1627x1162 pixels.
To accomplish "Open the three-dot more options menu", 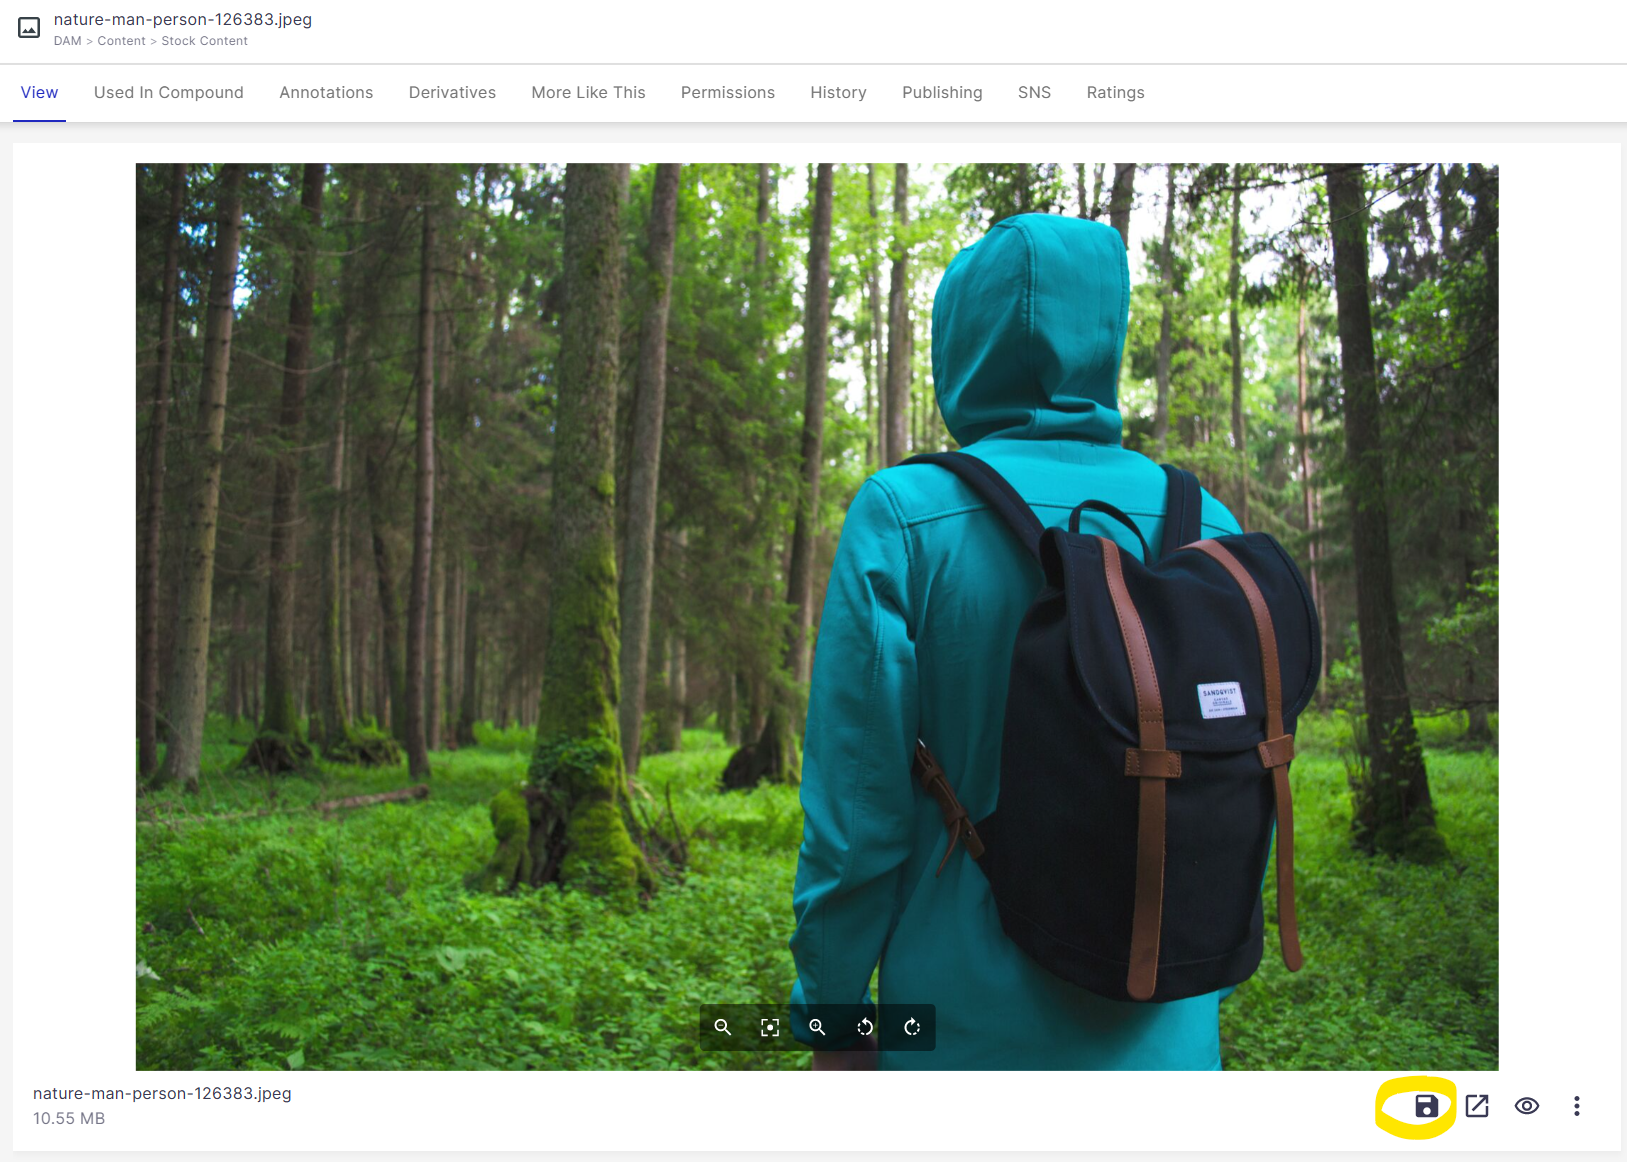I will (1576, 1106).
